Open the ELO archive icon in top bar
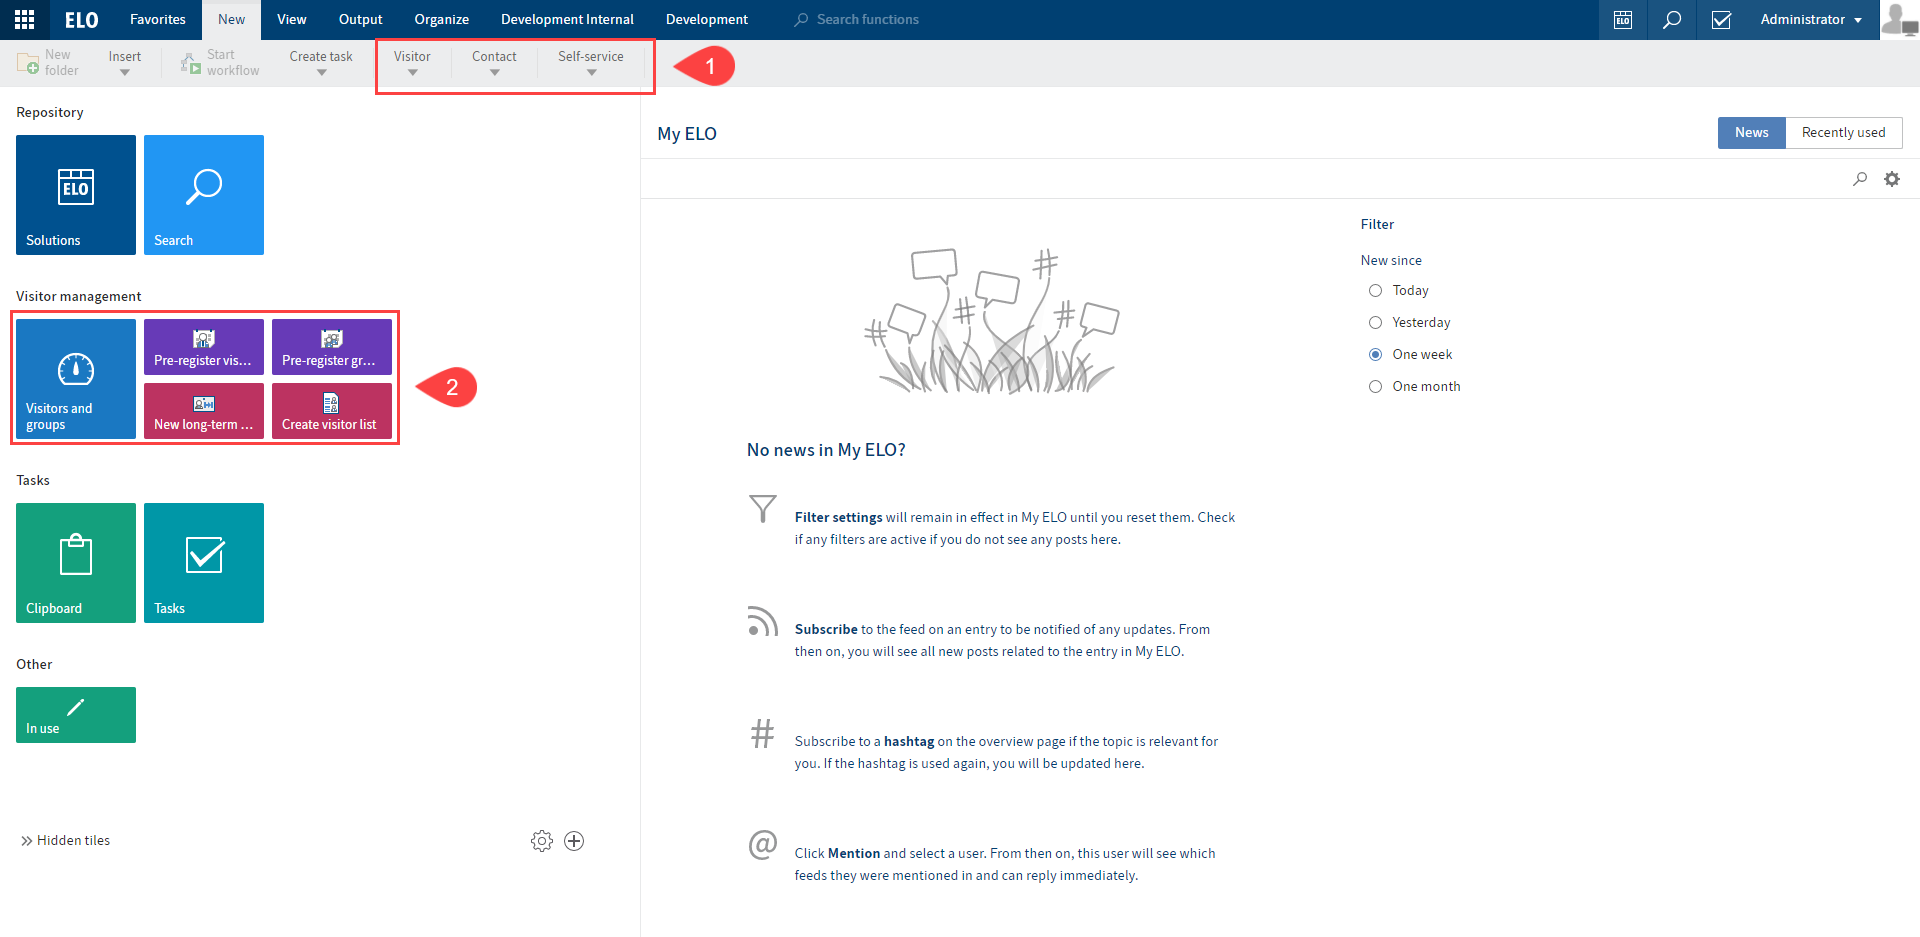This screenshot has height=937, width=1920. (x=1623, y=20)
